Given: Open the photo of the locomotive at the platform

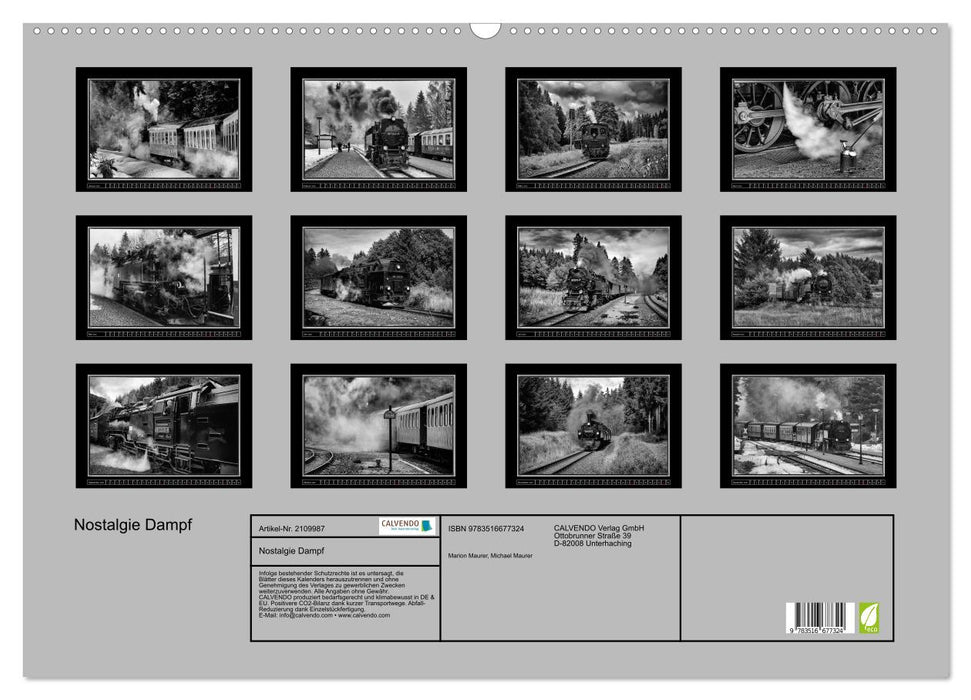Looking at the screenshot, I should tap(378, 129).
